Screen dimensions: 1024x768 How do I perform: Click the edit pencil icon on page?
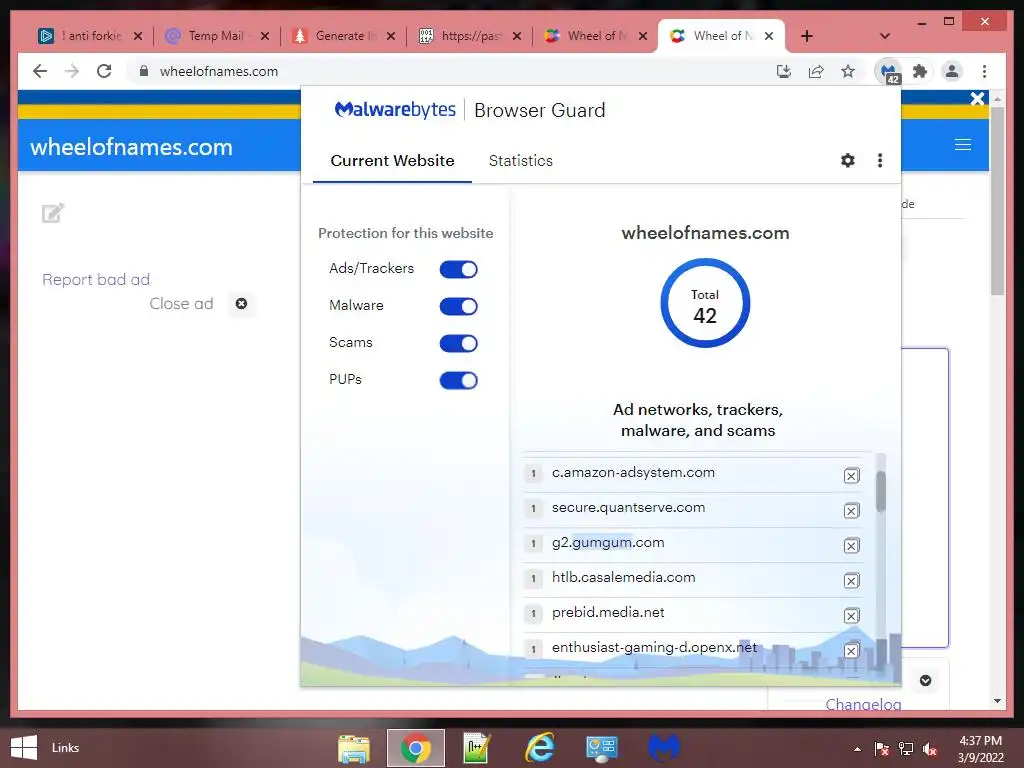53,213
